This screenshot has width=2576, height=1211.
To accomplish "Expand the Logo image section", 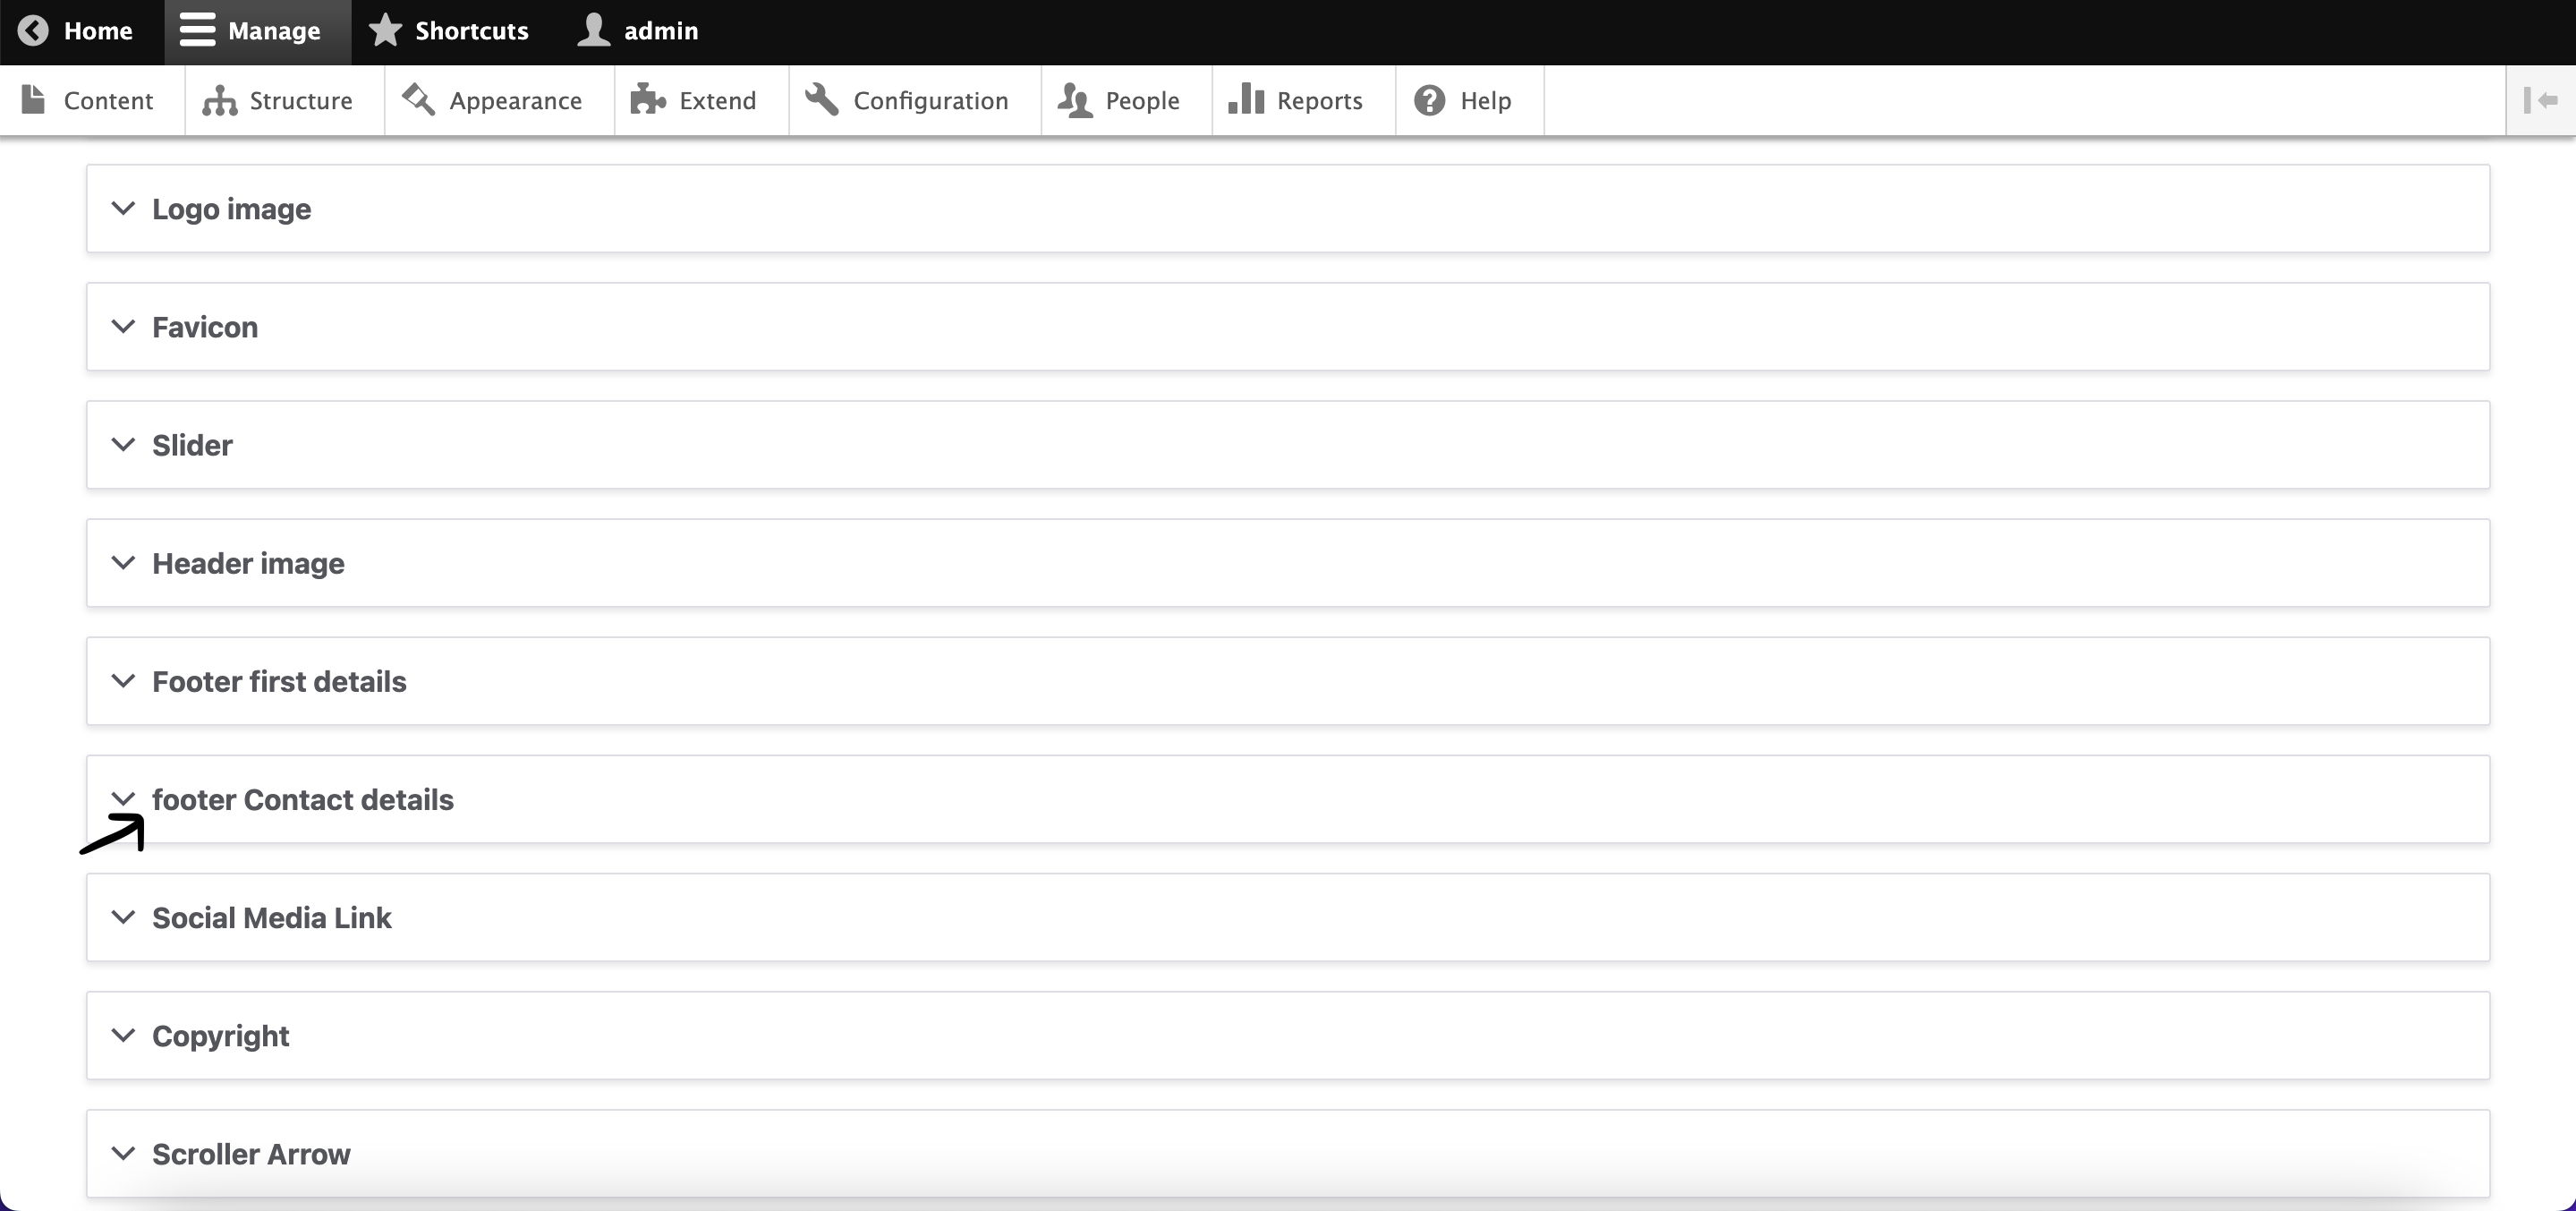I will (230, 207).
